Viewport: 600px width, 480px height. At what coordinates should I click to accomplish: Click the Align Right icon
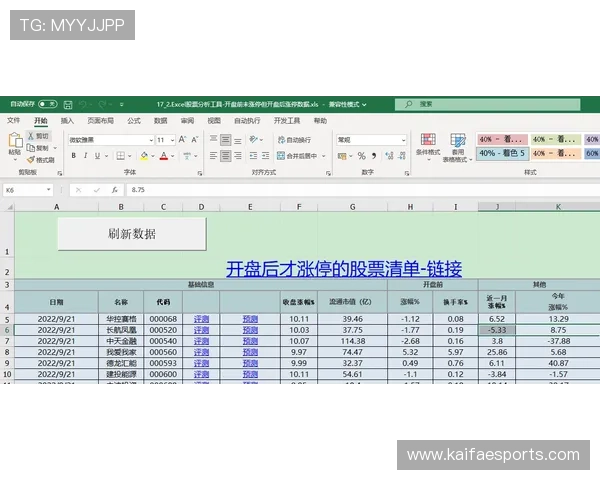238,155
